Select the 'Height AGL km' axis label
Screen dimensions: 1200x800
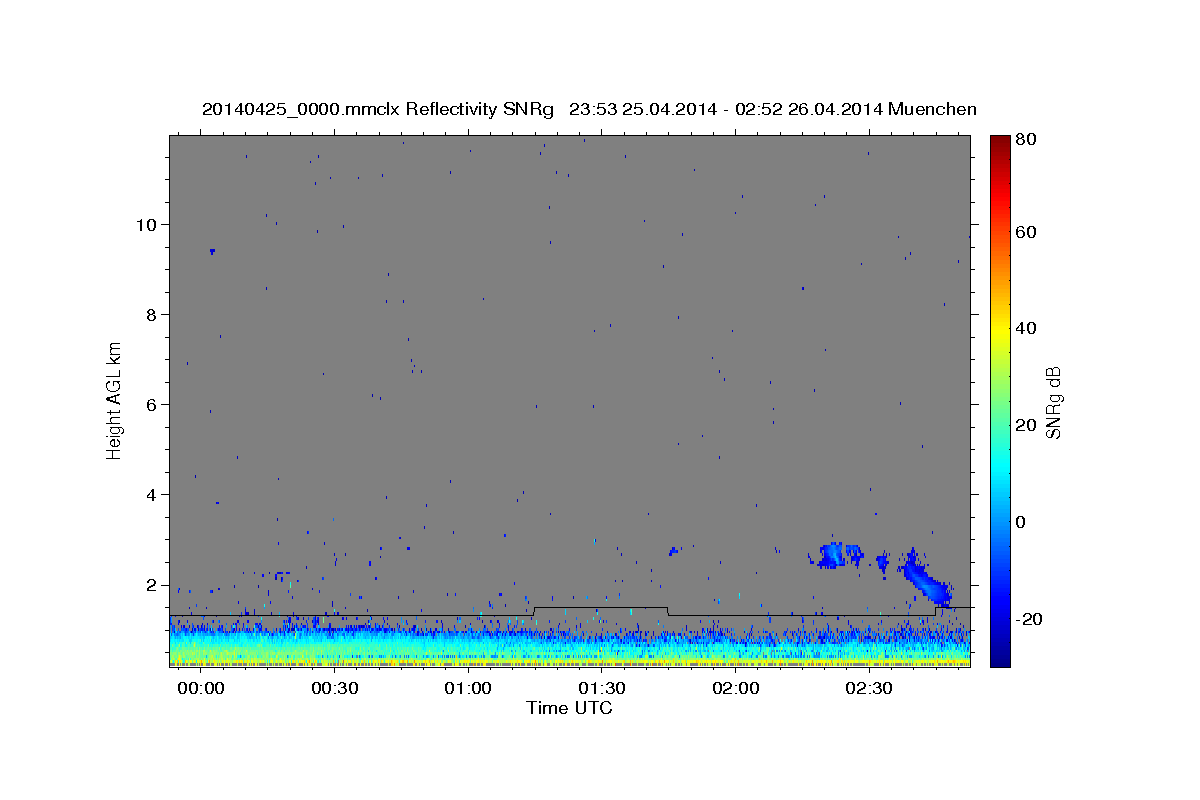(115, 400)
